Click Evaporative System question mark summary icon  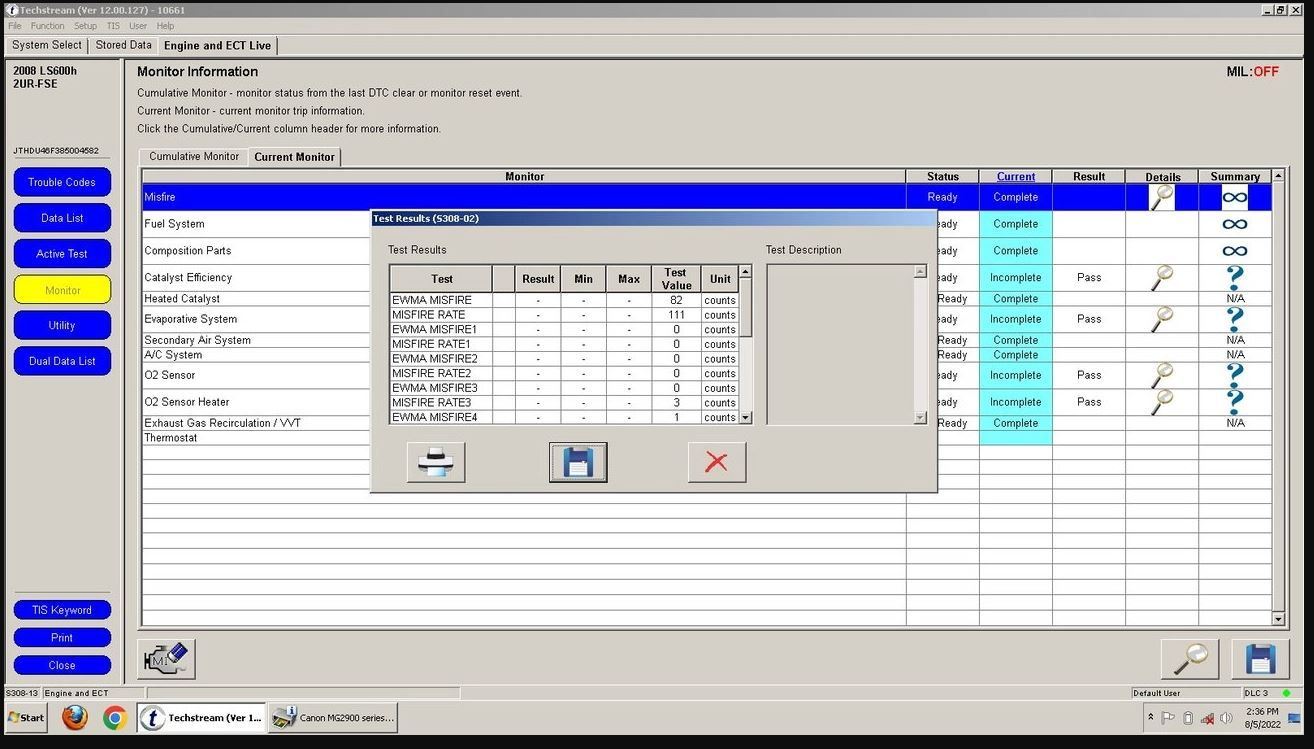pyautogui.click(x=1234, y=319)
